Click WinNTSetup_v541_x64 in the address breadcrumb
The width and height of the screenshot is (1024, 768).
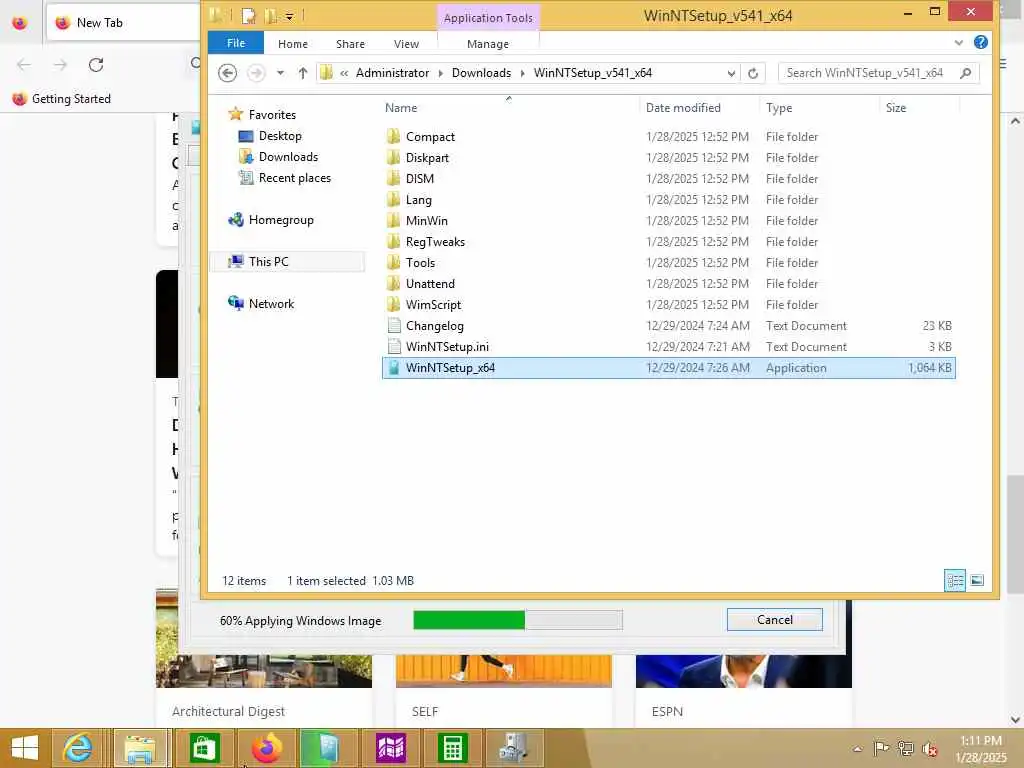point(592,72)
